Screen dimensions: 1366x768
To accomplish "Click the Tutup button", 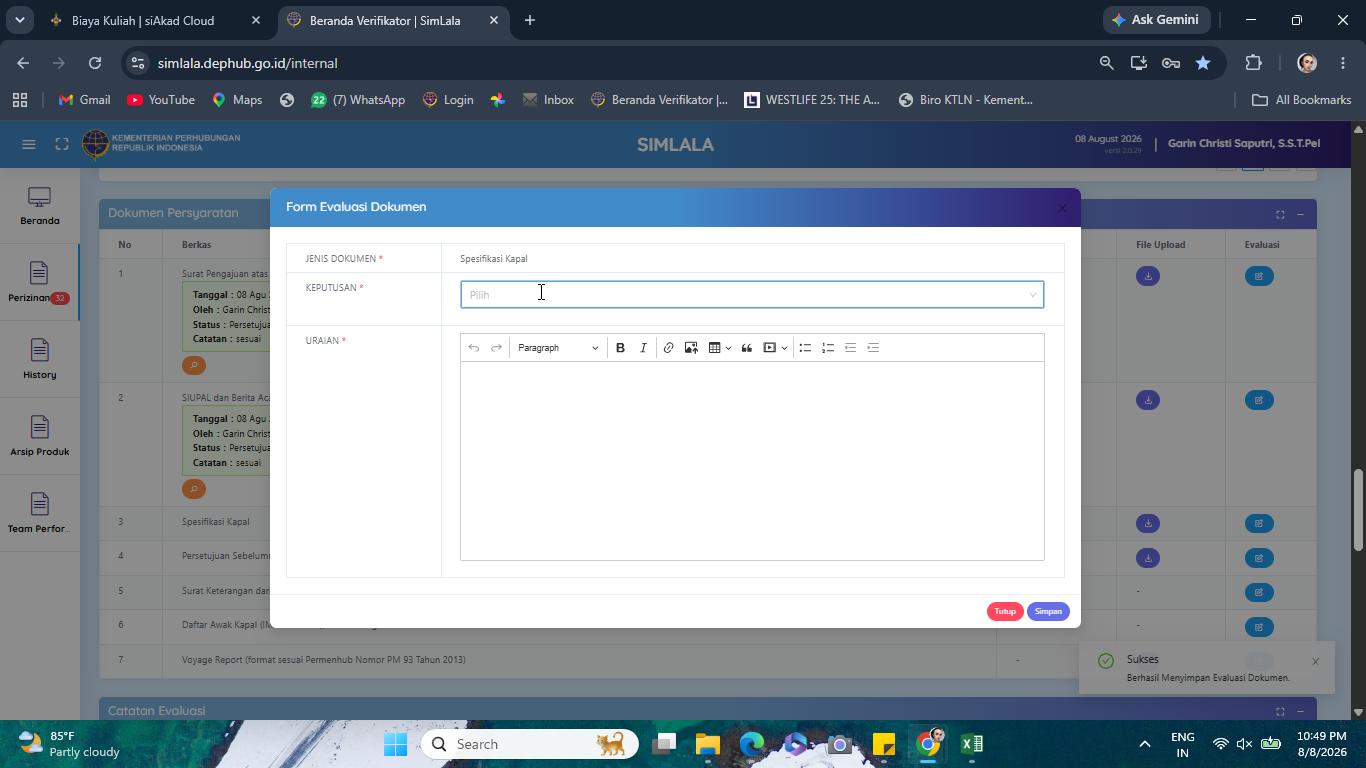I will coord(1005,611).
